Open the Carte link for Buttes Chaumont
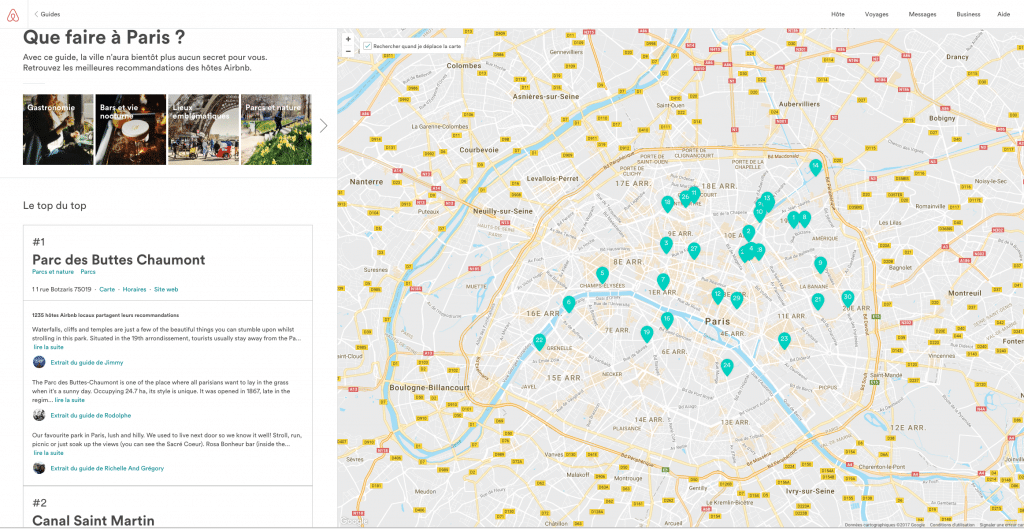This screenshot has width=1024, height=529. click(x=107, y=289)
